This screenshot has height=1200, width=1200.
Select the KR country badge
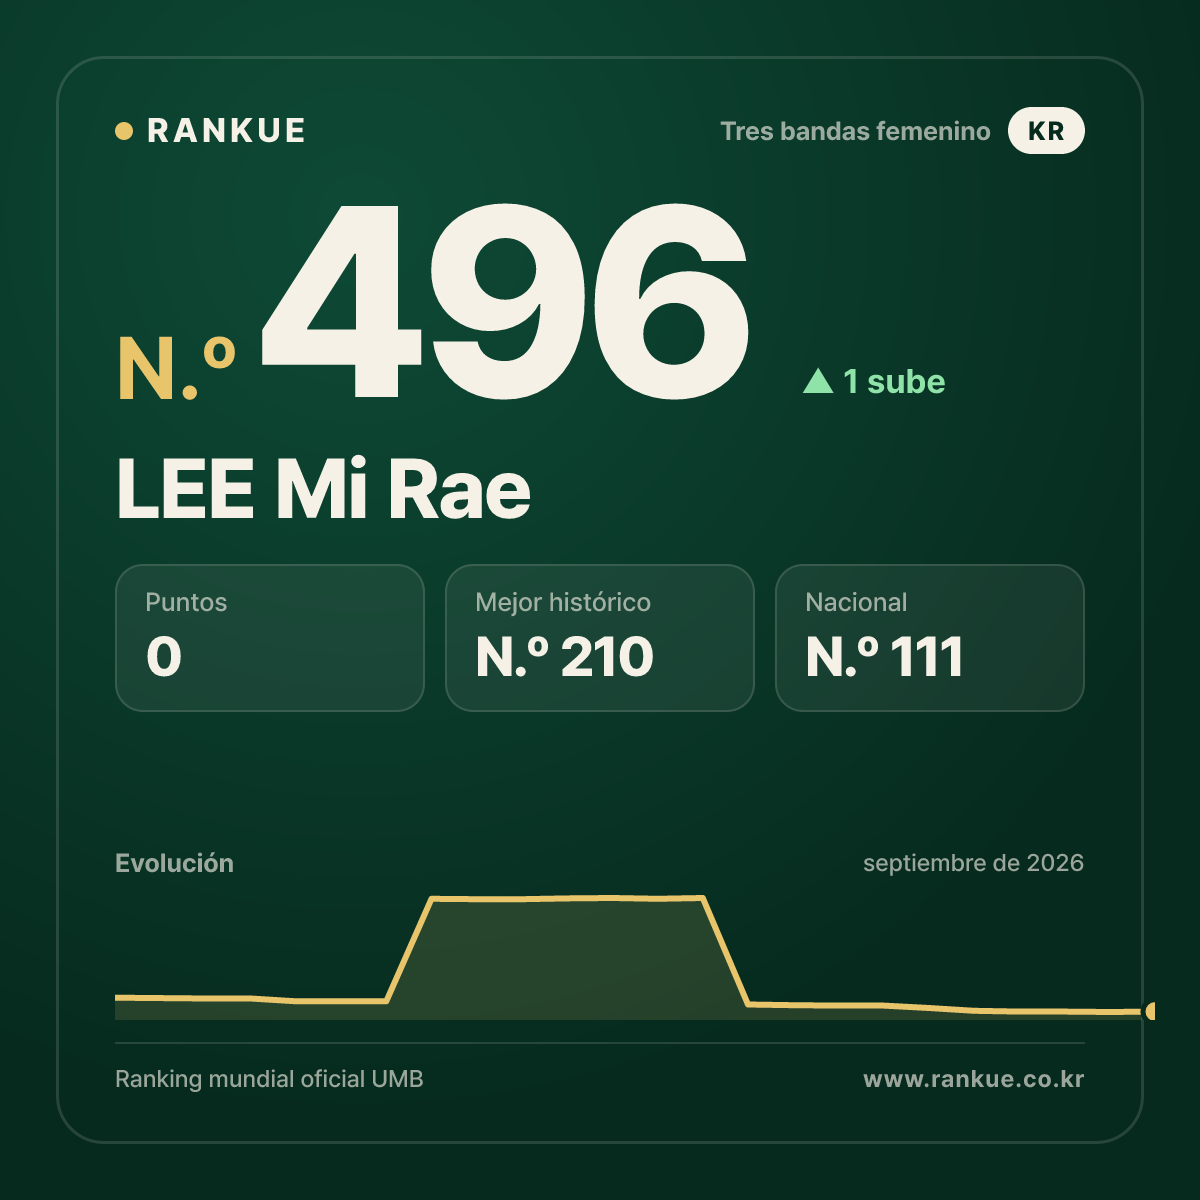click(x=1046, y=131)
